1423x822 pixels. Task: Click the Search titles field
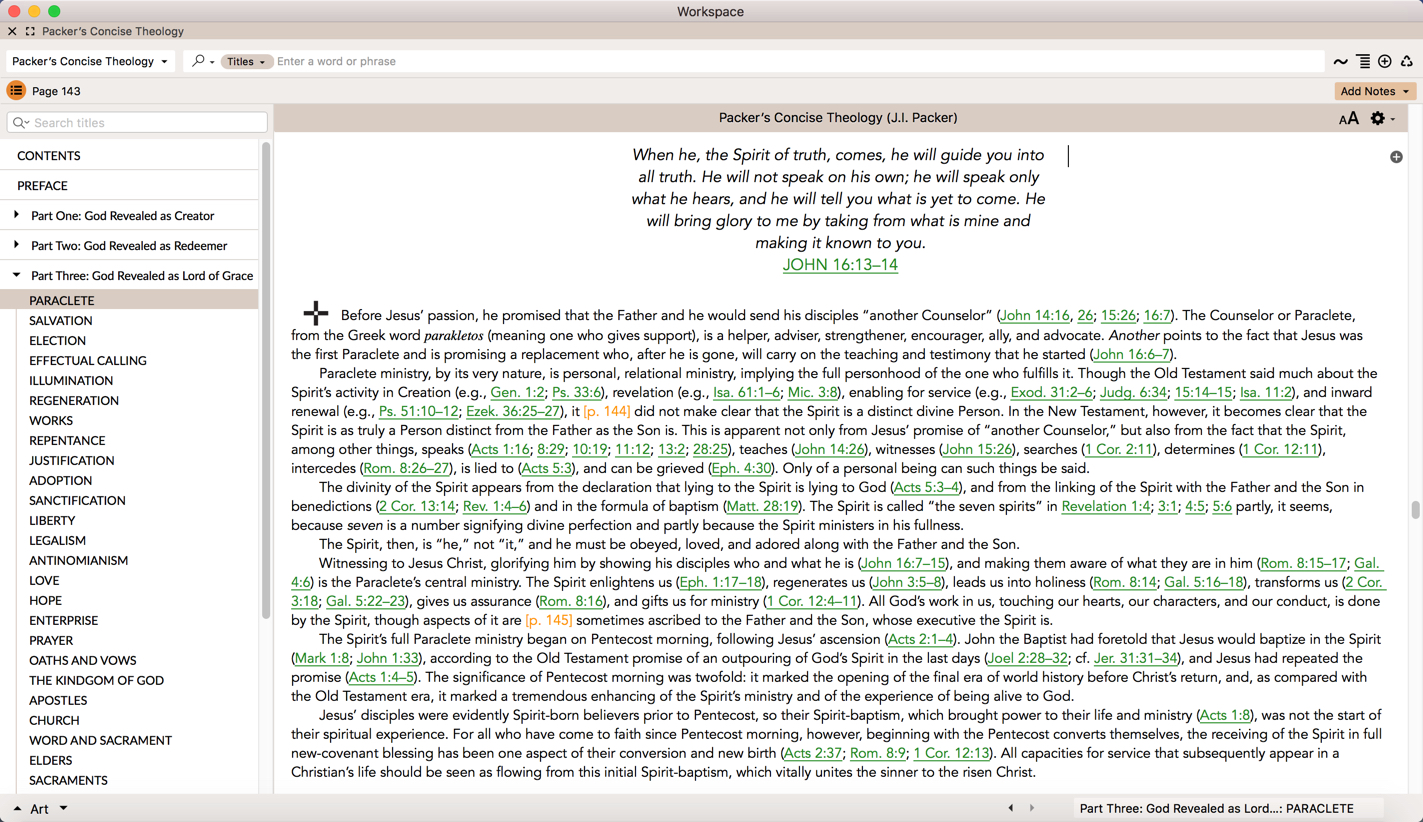(137, 123)
